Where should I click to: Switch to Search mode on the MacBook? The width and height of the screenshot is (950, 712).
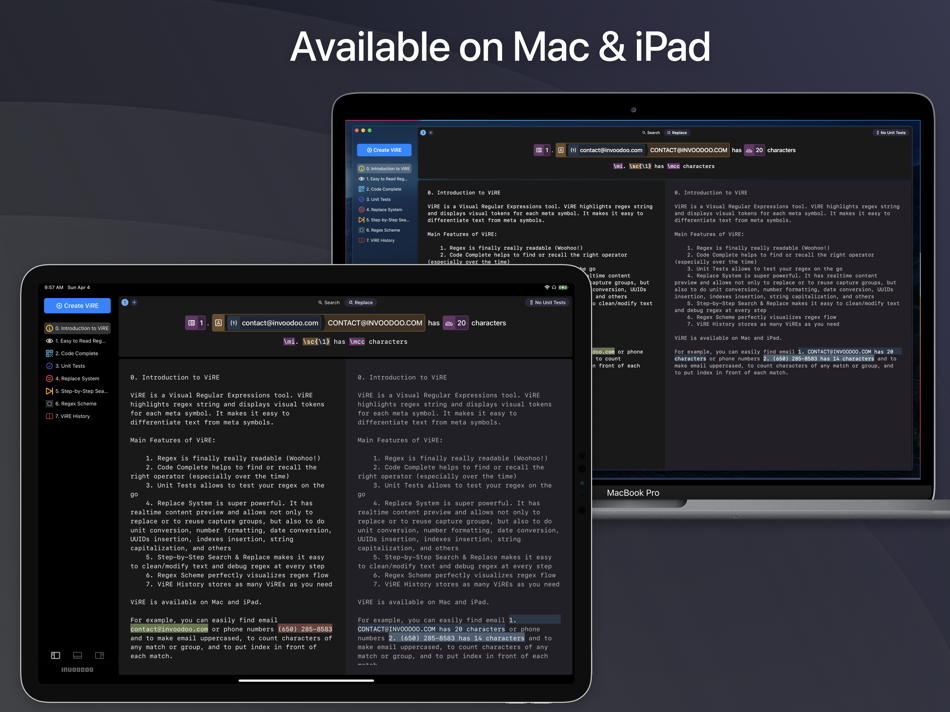point(651,133)
